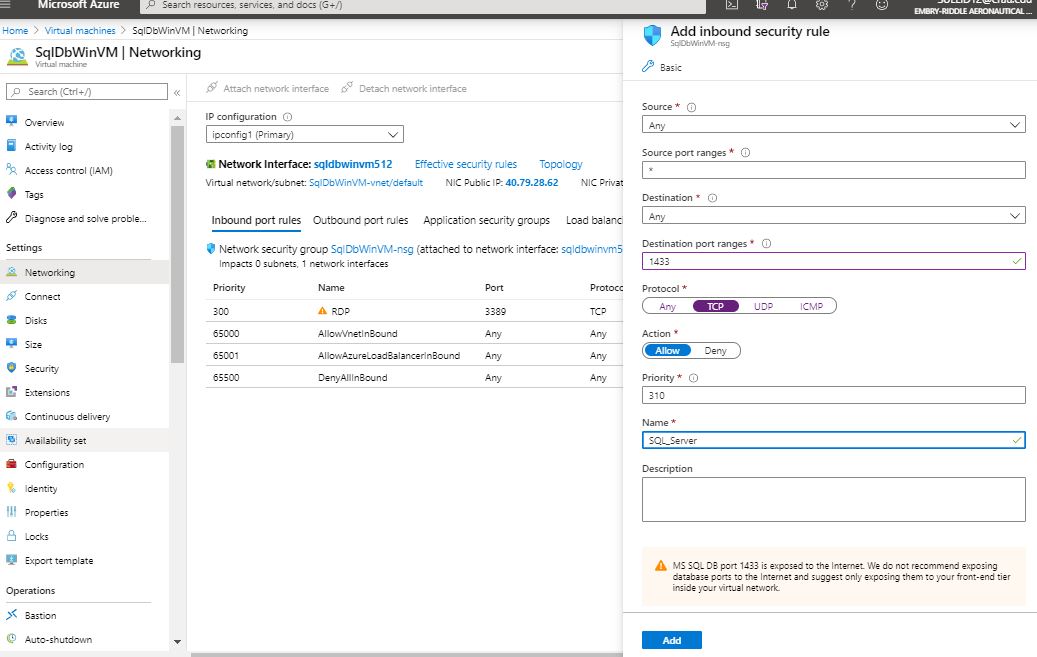Click Priority input field
The height and width of the screenshot is (657, 1037).
coord(833,395)
